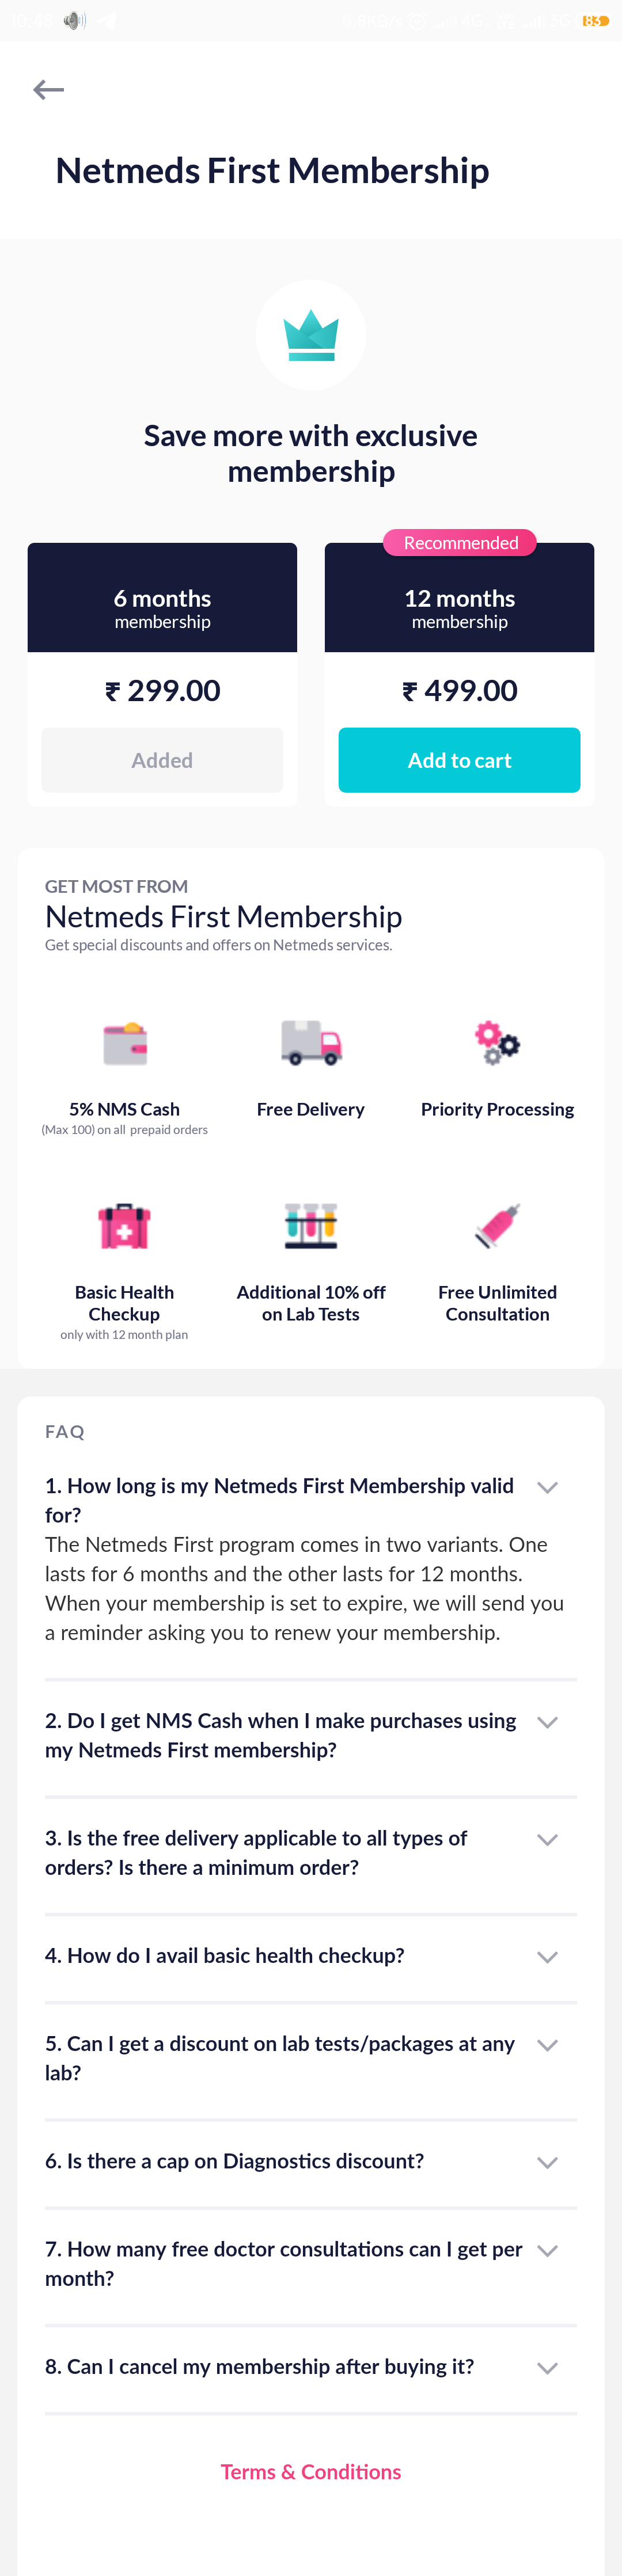Collapse the membership validity FAQ answer
The height and width of the screenshot is (2576, 622).
pyautogui.click(x=547, y=1487)
